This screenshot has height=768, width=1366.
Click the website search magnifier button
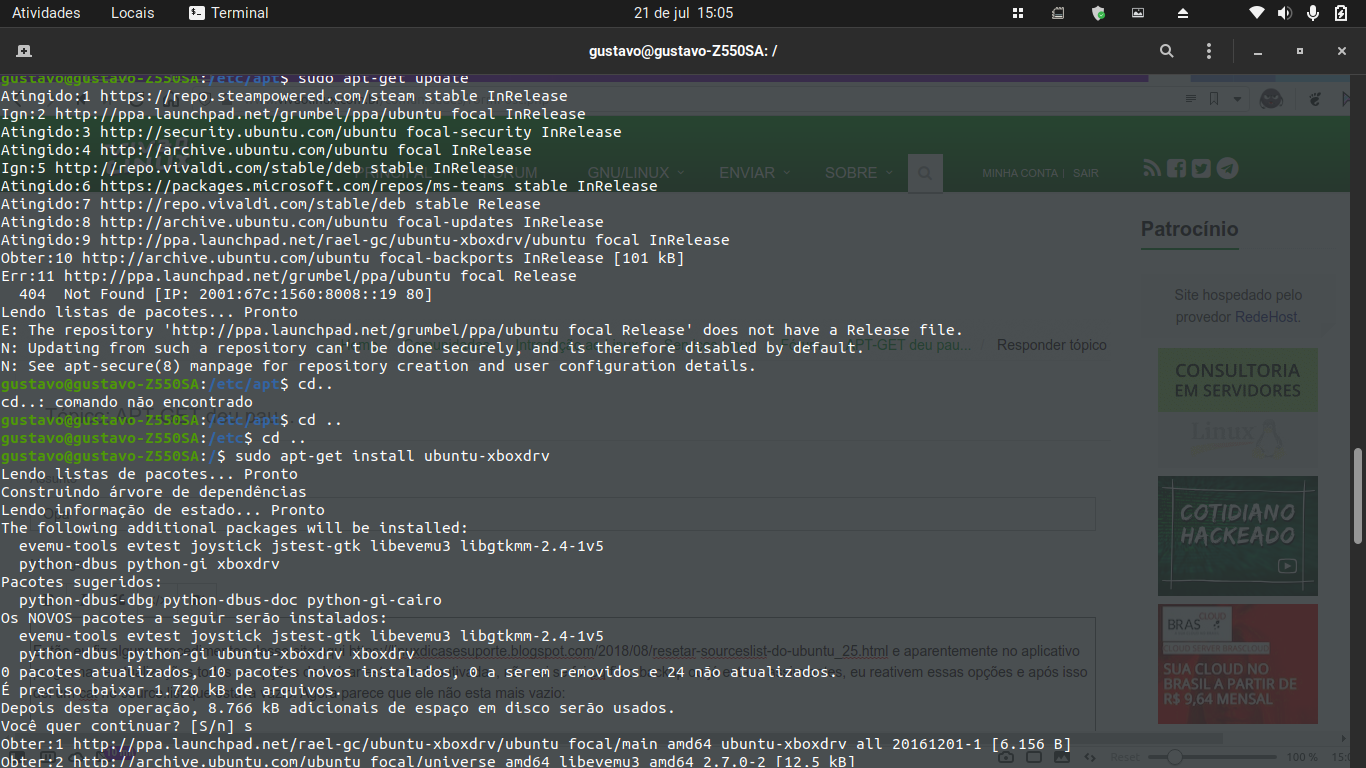tap(925, 174)
